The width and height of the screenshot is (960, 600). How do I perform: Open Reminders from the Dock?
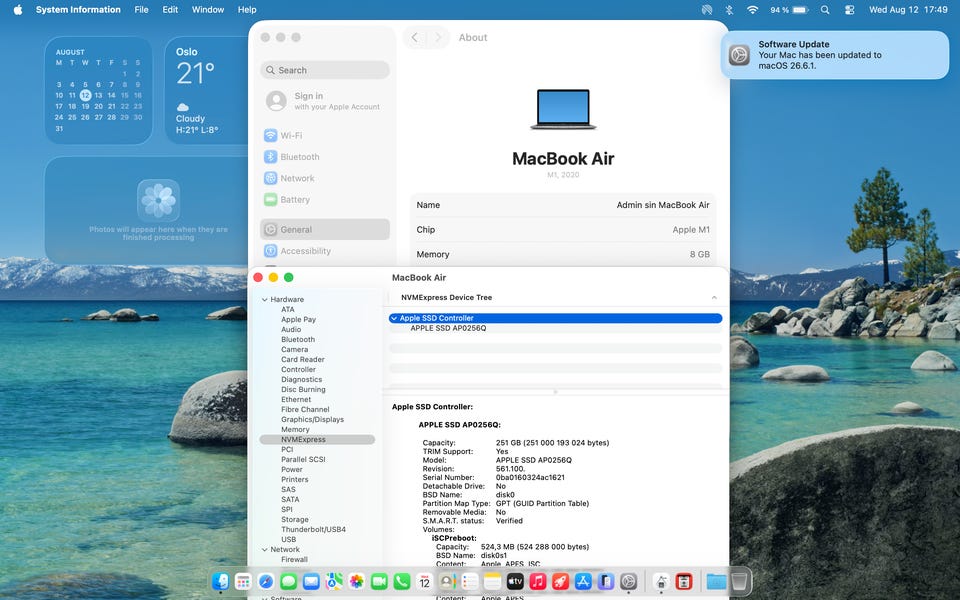[x=470, y=581]
